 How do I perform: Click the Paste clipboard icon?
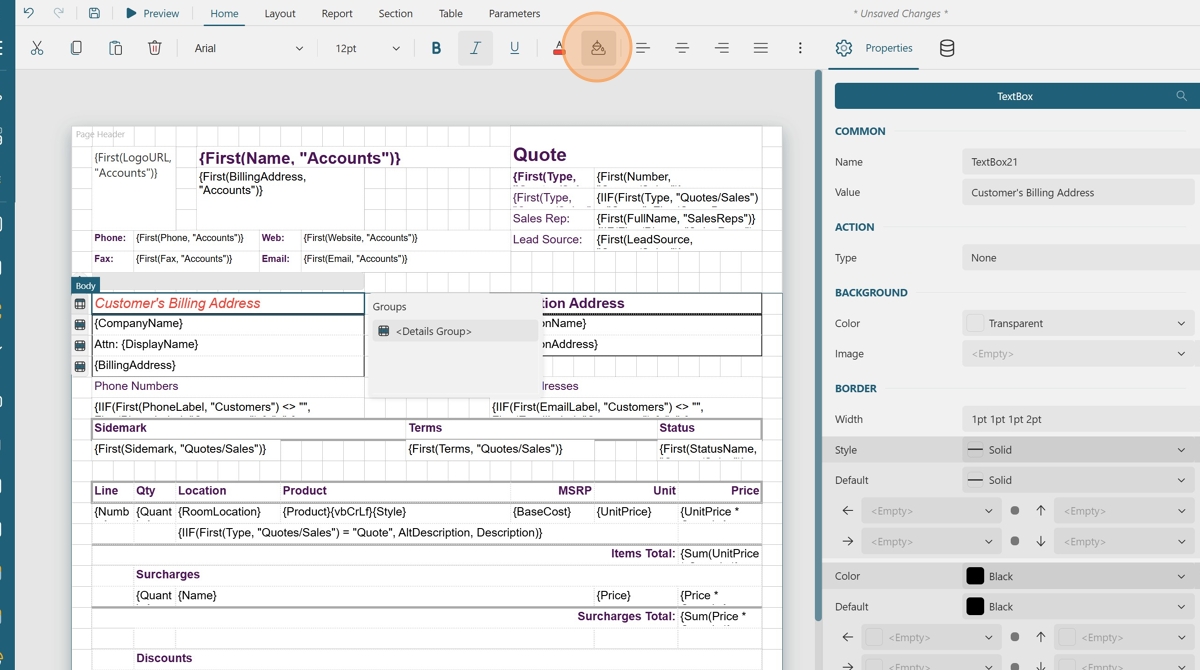tap(115, 48)
